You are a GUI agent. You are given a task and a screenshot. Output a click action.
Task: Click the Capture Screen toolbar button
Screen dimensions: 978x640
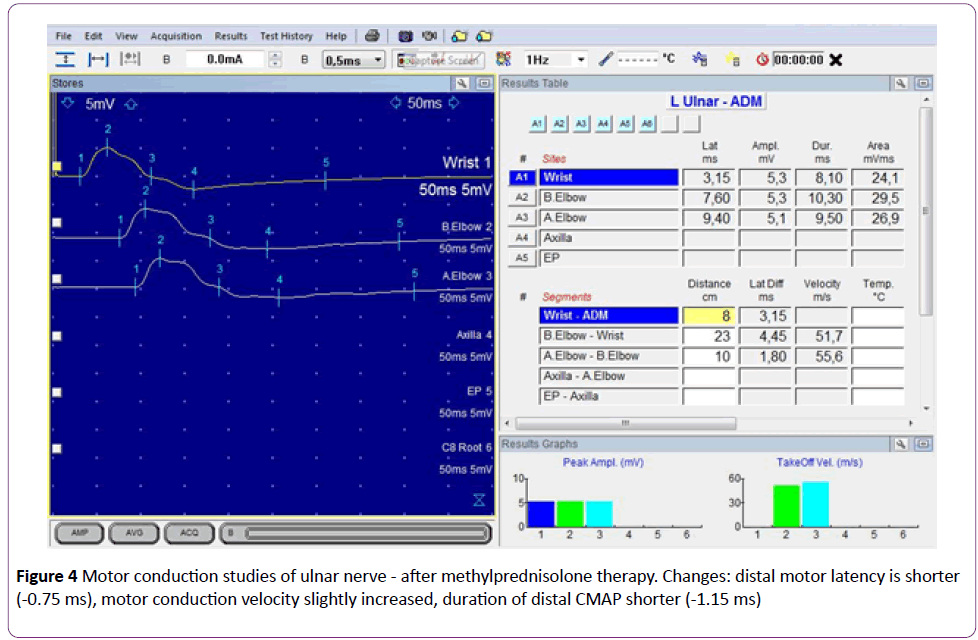(x=440, y=60)
